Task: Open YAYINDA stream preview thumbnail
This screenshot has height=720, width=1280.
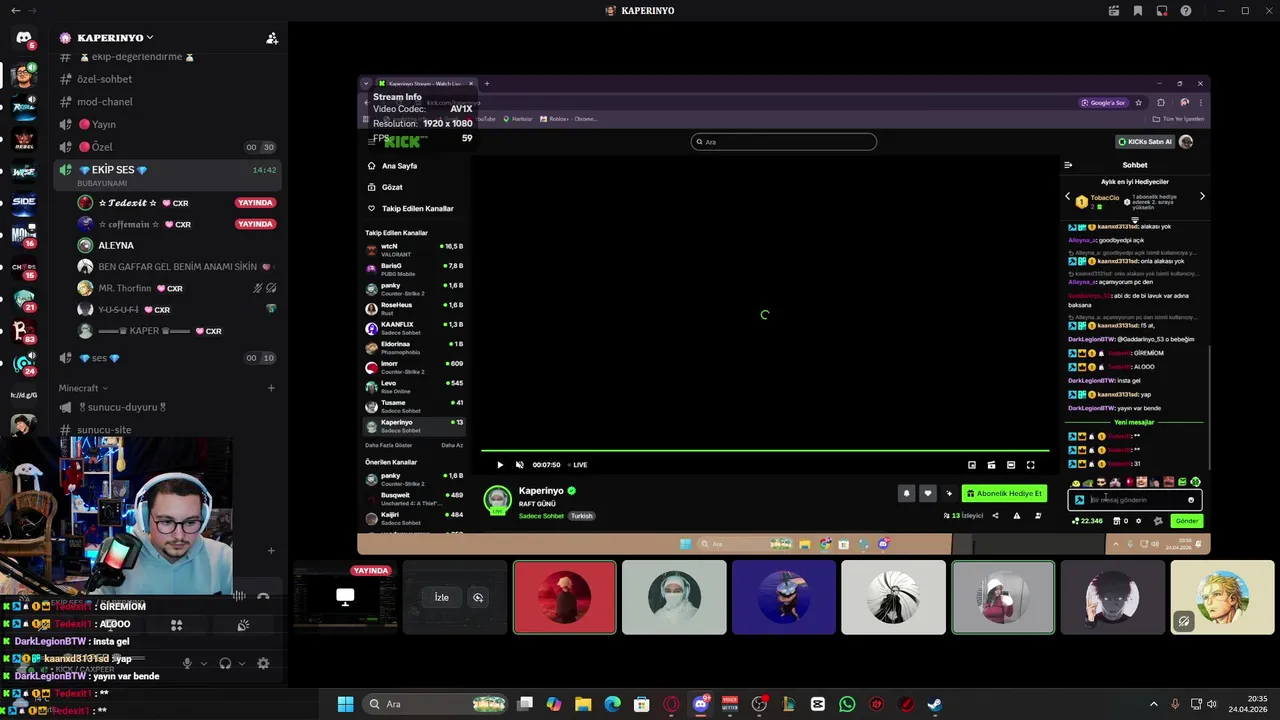Action: click(345, 597)
